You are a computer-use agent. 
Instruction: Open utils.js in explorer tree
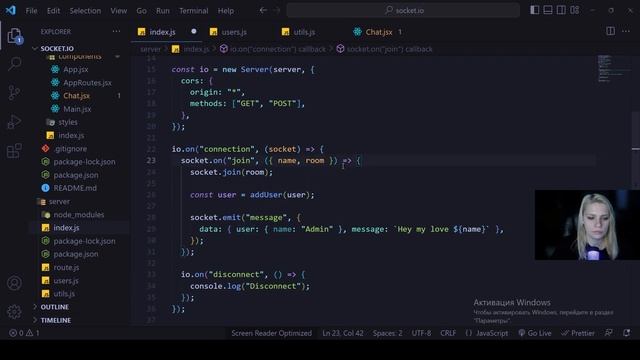pyautogui.click(x=64, y=294)
